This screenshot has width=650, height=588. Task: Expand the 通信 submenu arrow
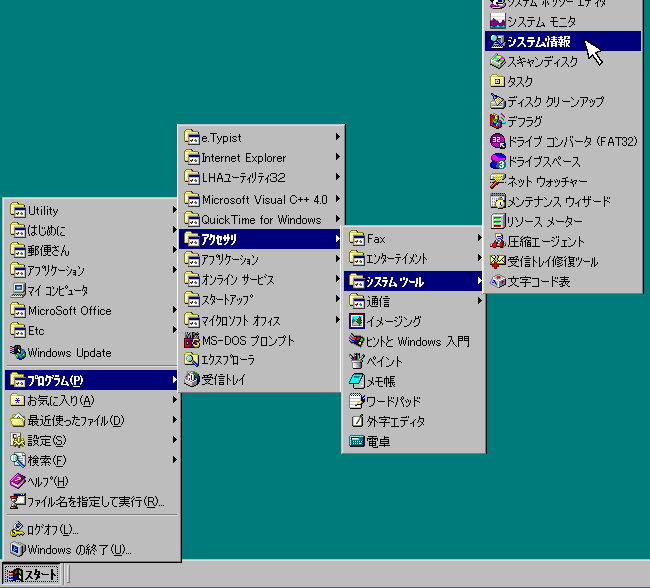[x=480, y=301]
